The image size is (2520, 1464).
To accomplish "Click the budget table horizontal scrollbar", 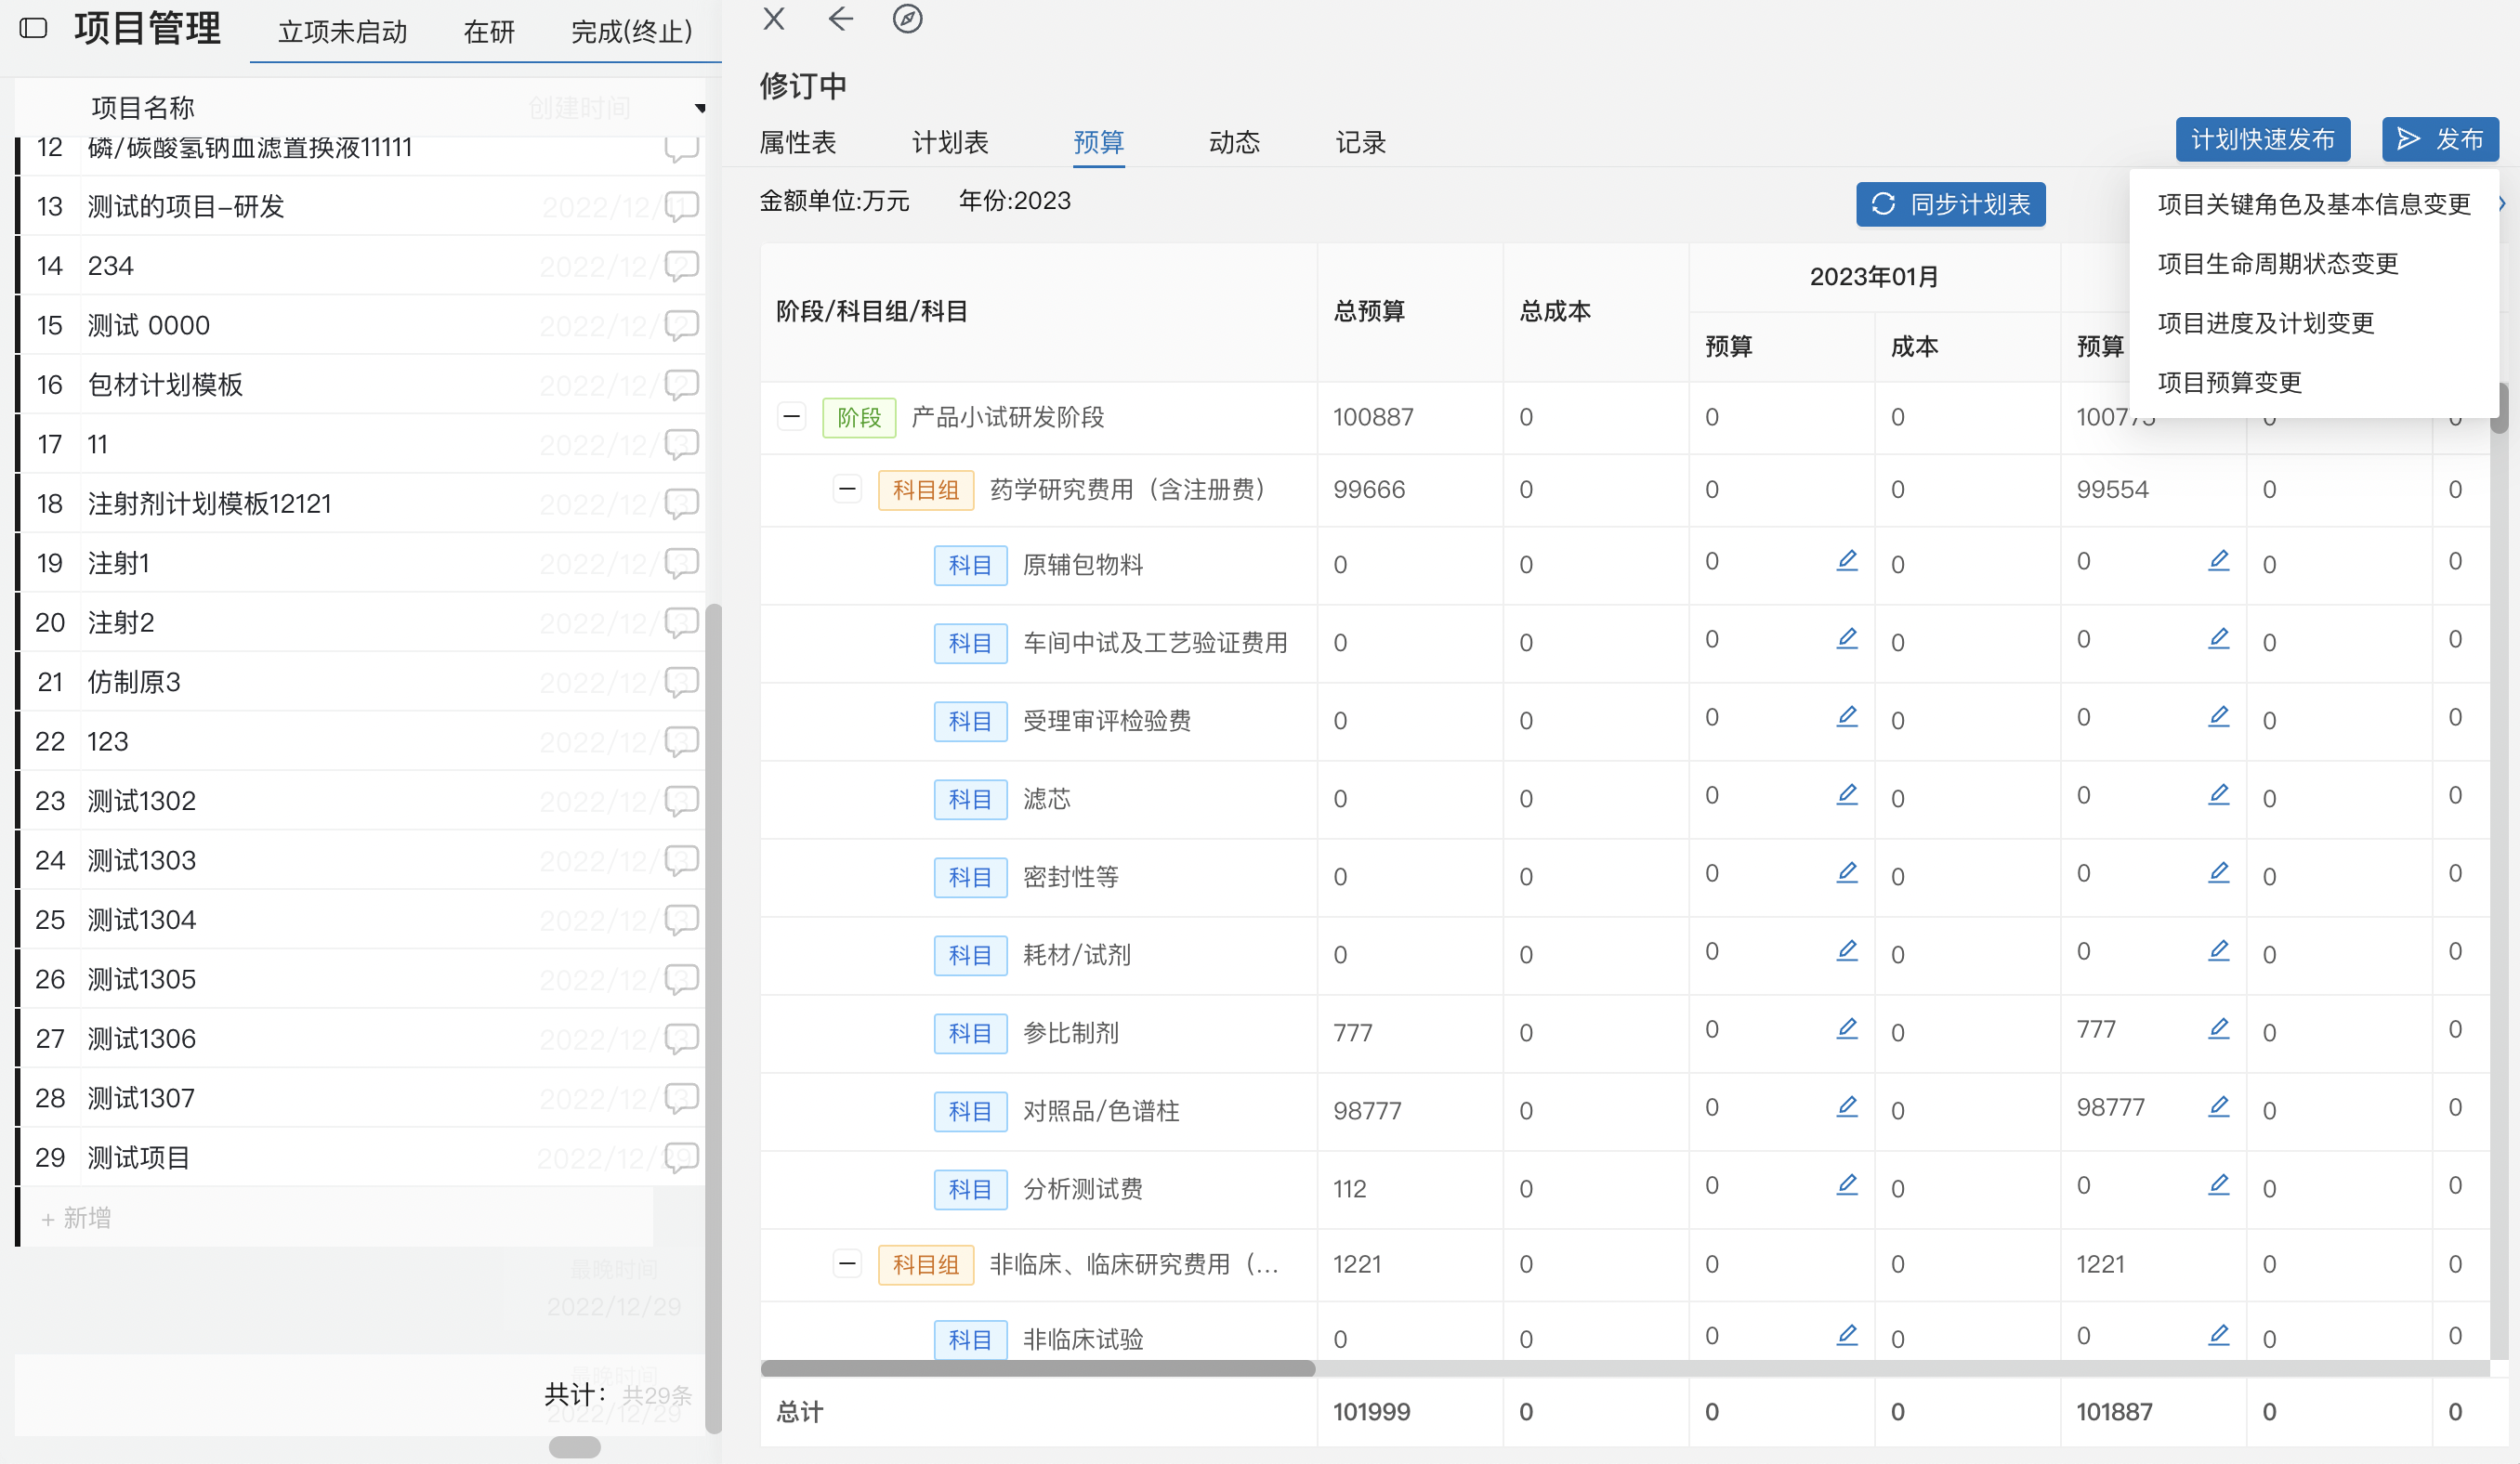I will 1037,1368.
